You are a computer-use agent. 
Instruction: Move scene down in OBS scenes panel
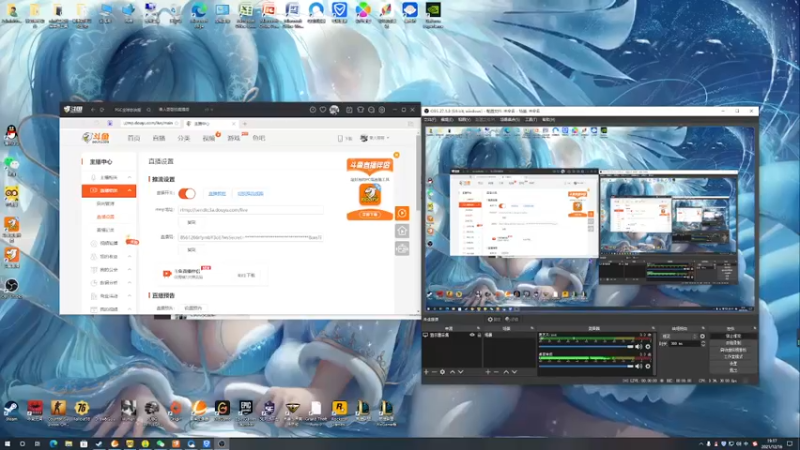pos(514,372)
